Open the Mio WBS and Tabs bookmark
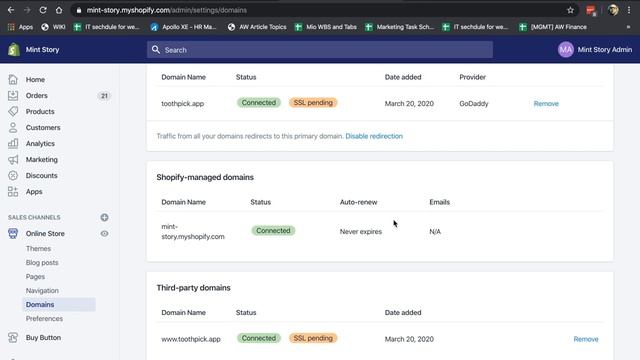The width and height of the screenshot is (640, 360). click(x=326, y=27)
